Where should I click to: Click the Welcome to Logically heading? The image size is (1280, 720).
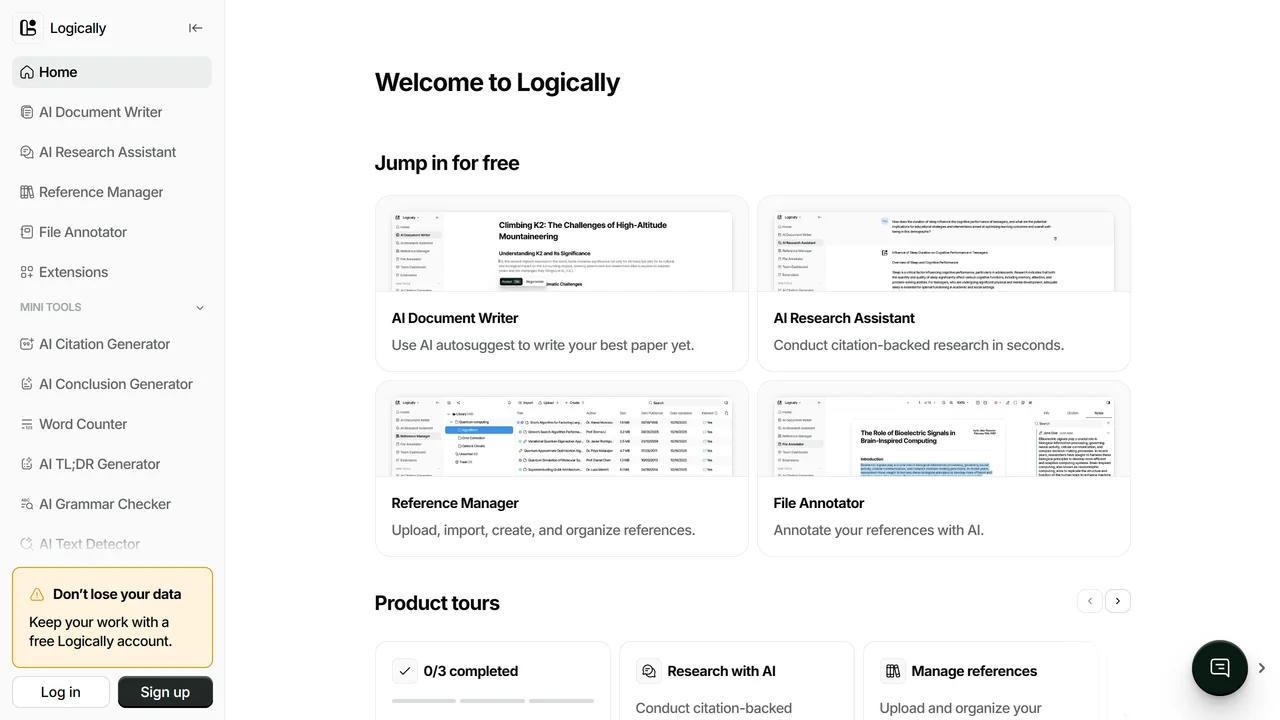[497, 82]
